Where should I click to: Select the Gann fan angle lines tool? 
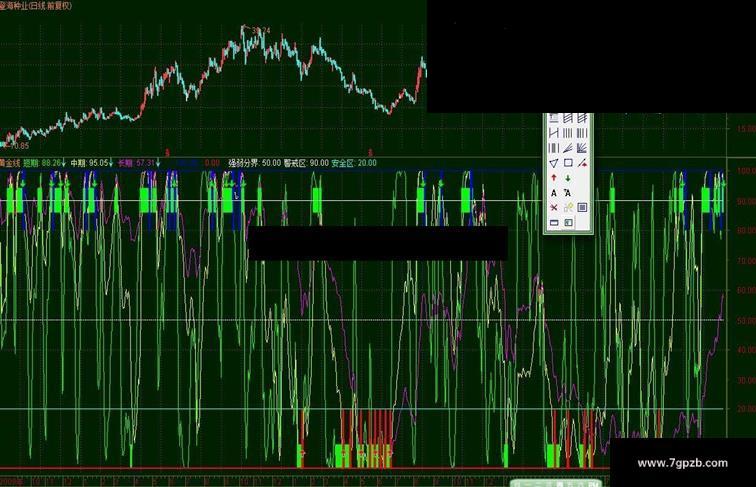pyautogui.click(x=582, y=148)
